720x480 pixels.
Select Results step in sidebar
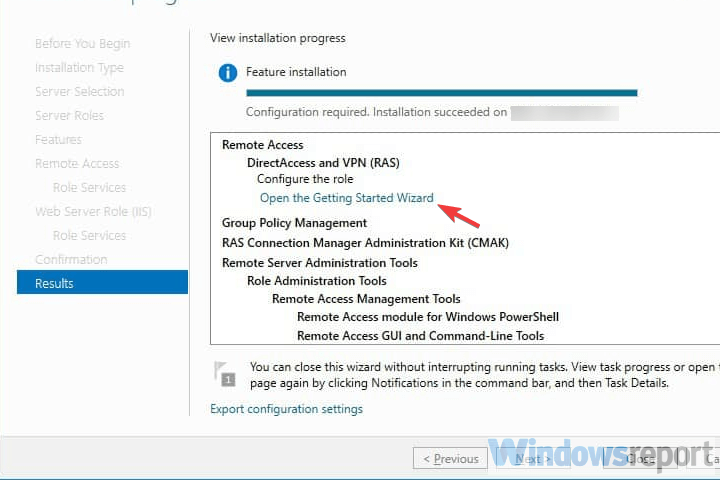tap(102, 282)
